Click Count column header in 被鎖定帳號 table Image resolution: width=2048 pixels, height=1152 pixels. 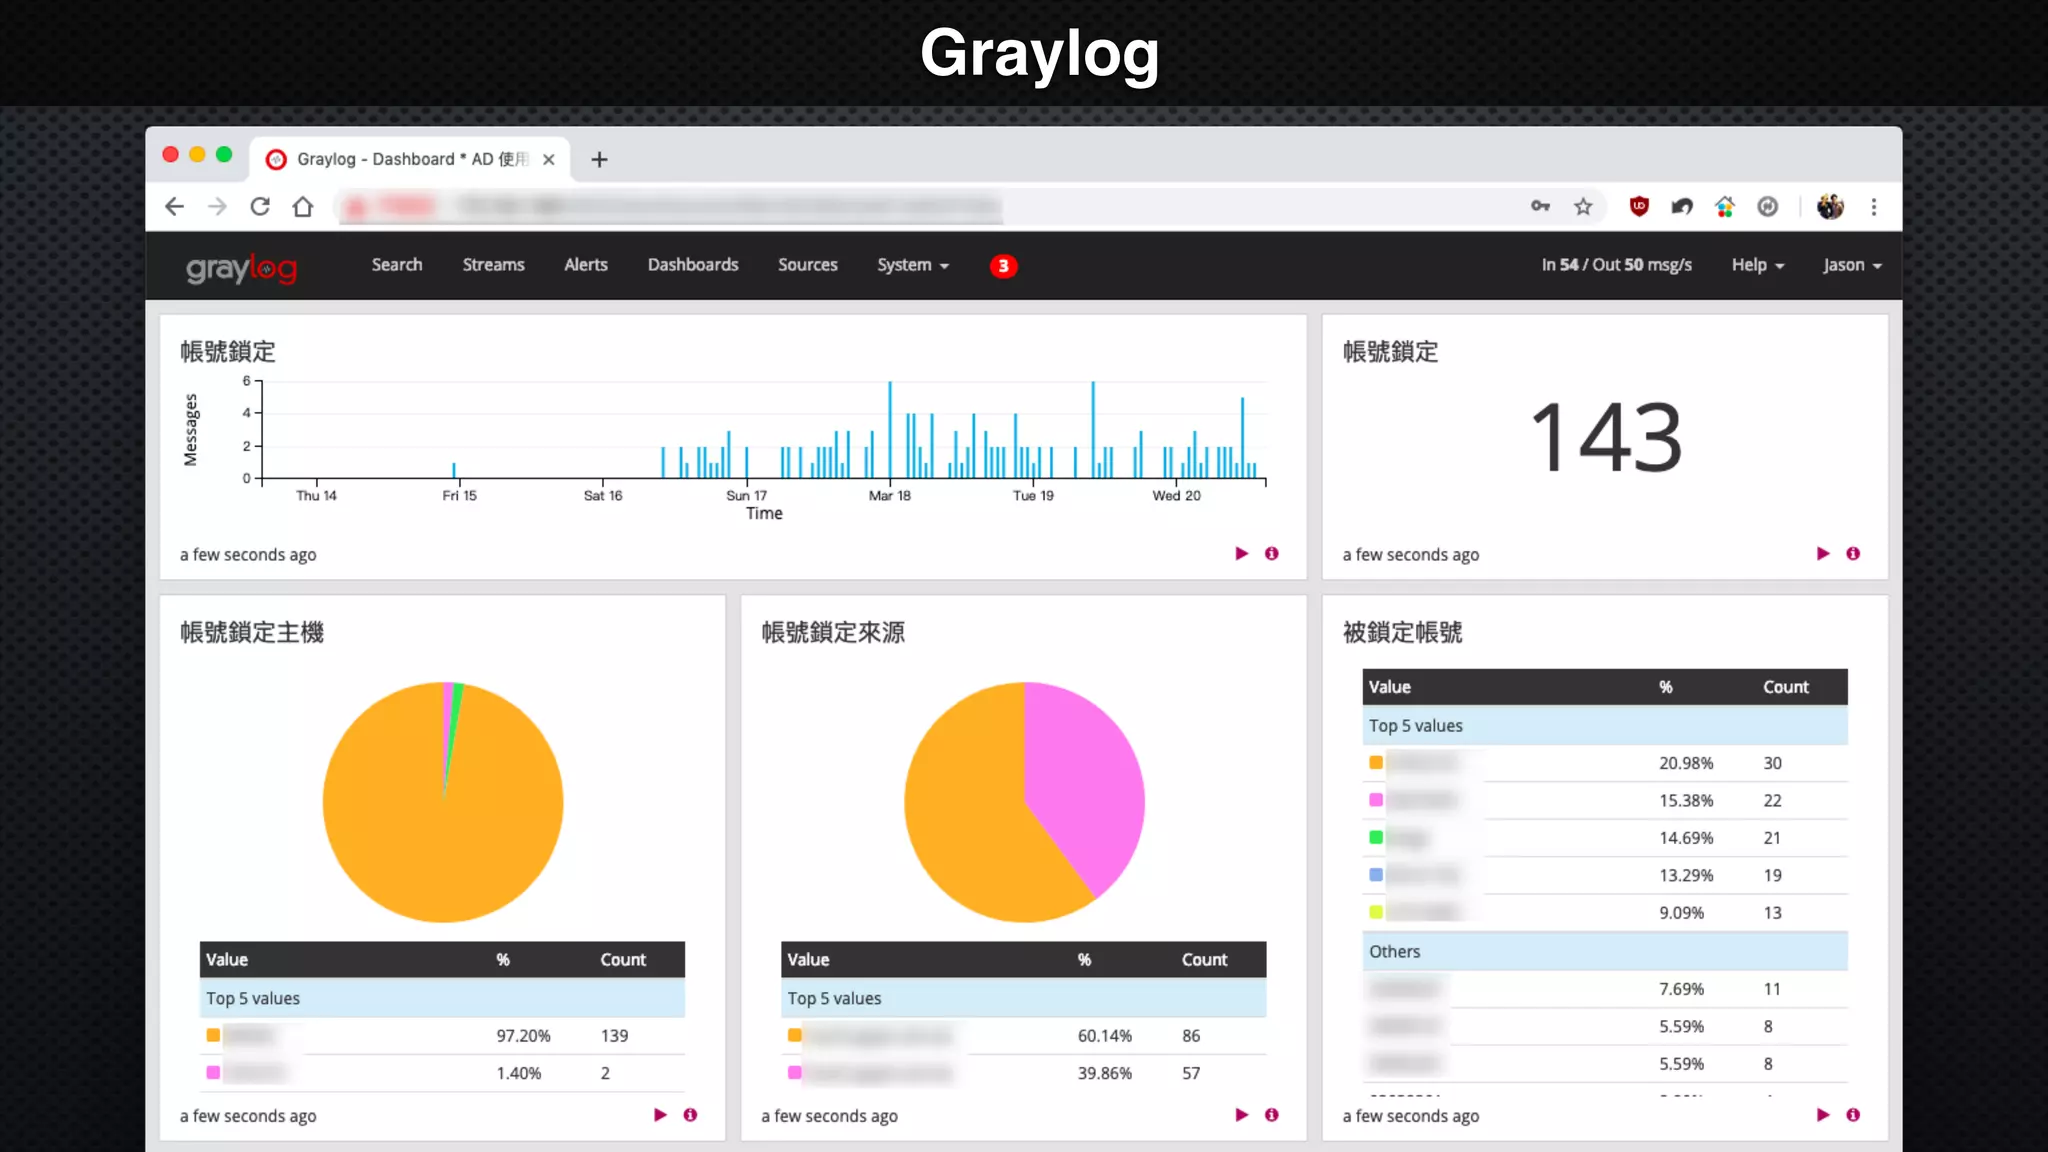point(1785,687)
